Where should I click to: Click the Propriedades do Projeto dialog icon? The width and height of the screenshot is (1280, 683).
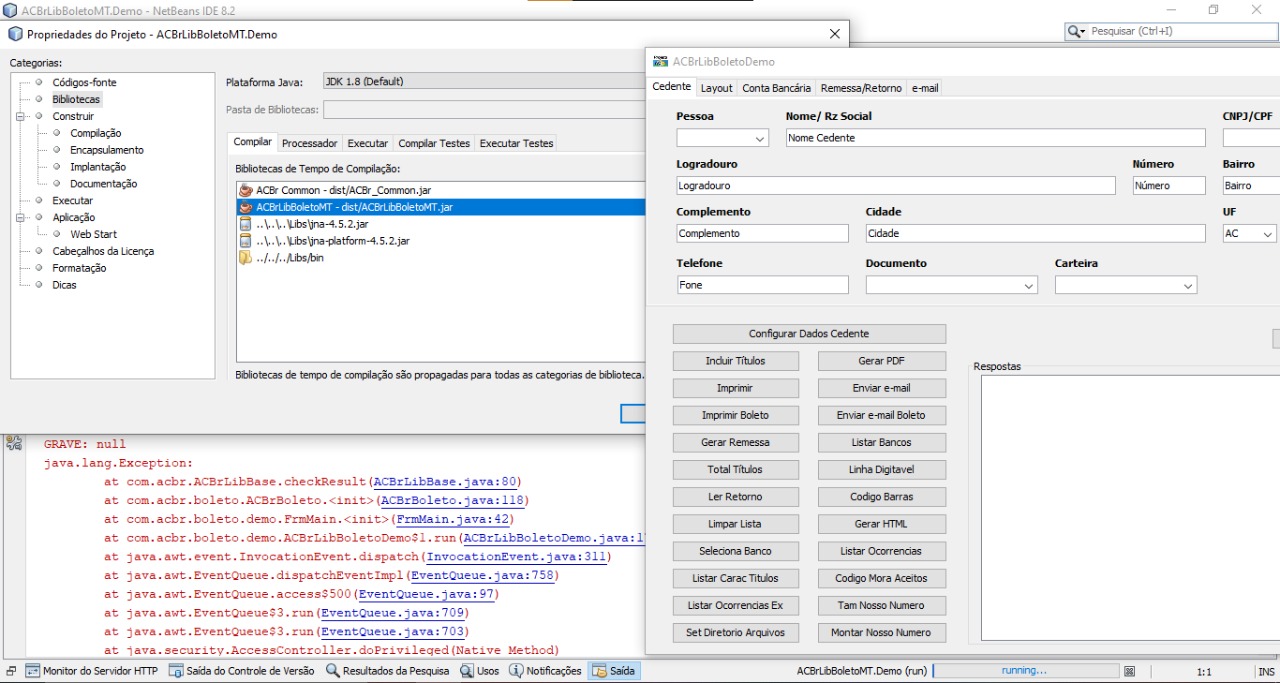tap(15, 34)
